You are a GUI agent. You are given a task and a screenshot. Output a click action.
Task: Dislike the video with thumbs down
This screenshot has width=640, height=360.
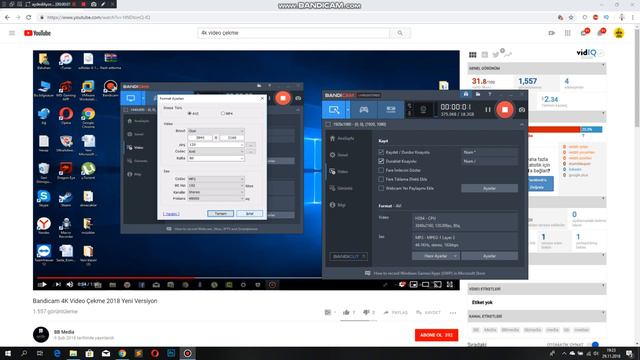coord(366,312)
